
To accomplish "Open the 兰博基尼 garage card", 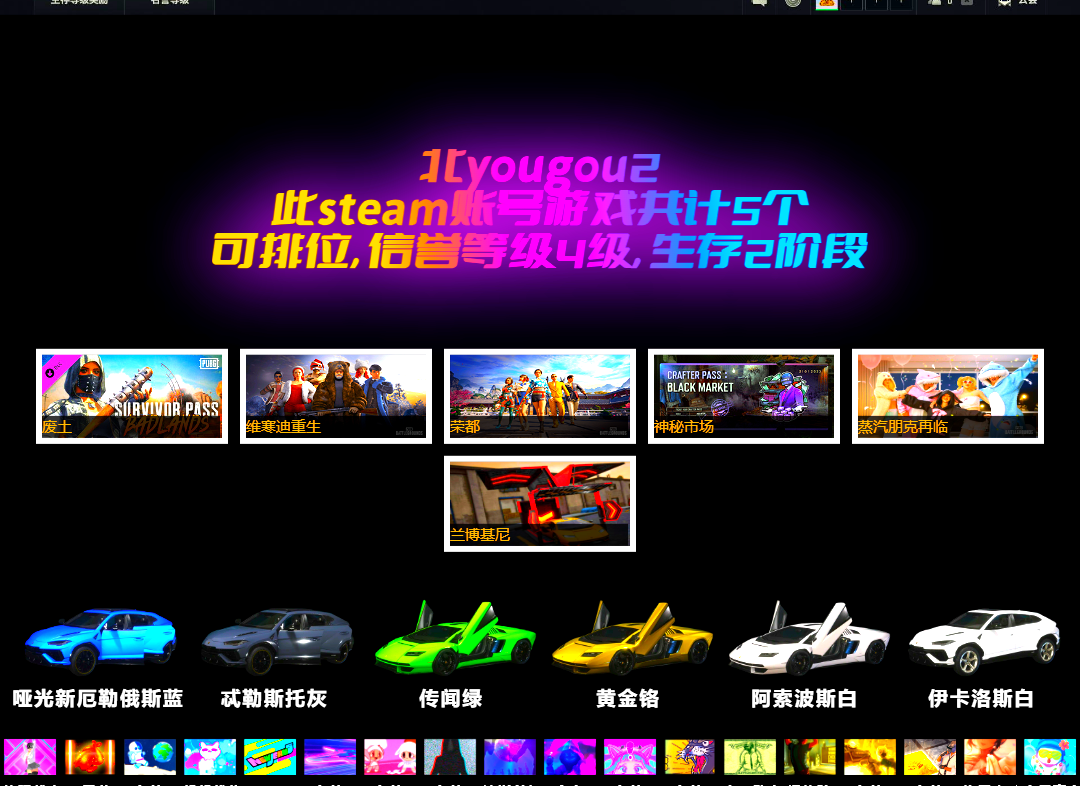I will pyautogui.click(x=539, y=504).
